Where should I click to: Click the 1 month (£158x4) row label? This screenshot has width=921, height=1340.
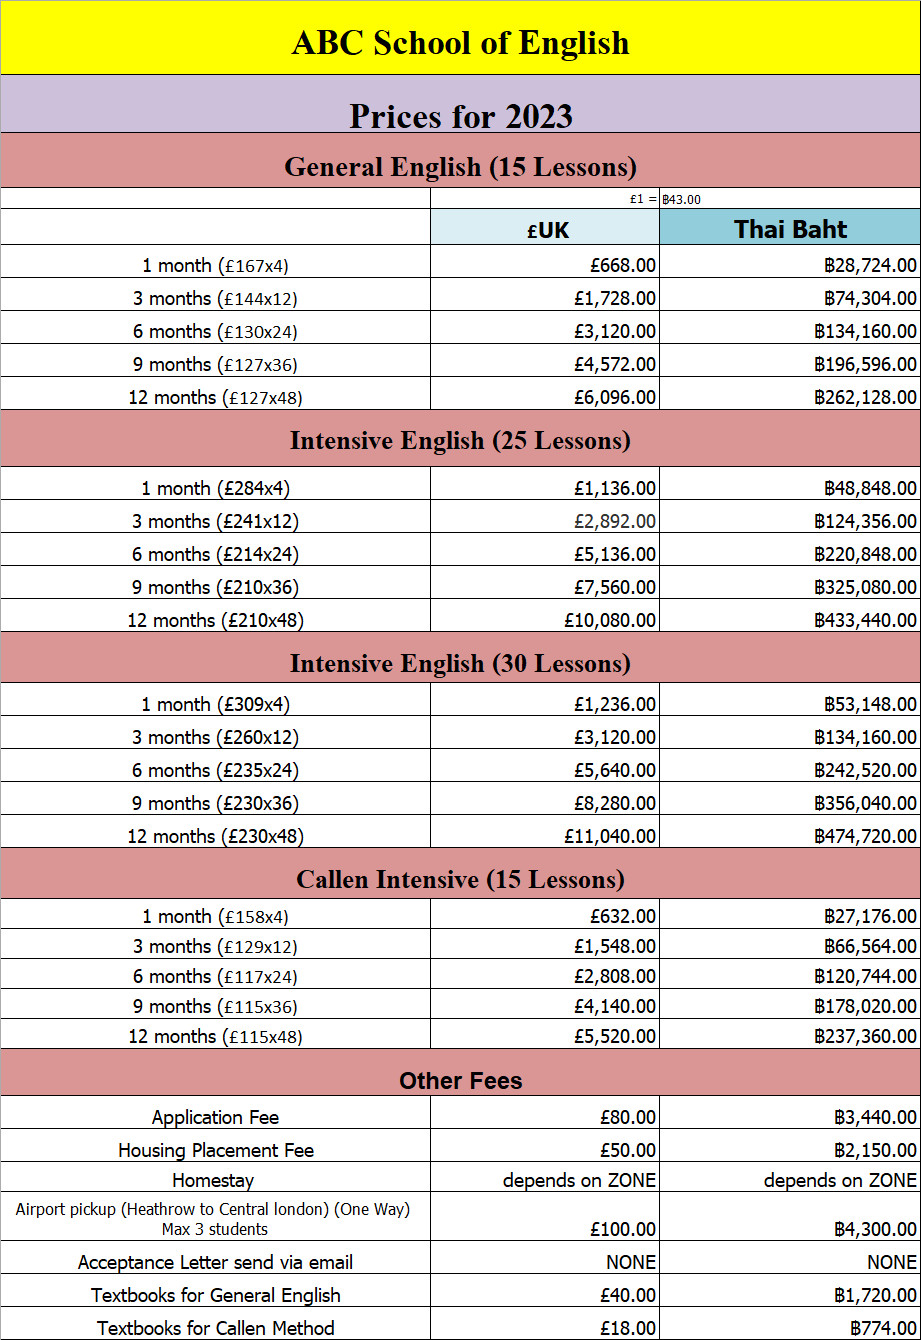click(x=215, y=916)
